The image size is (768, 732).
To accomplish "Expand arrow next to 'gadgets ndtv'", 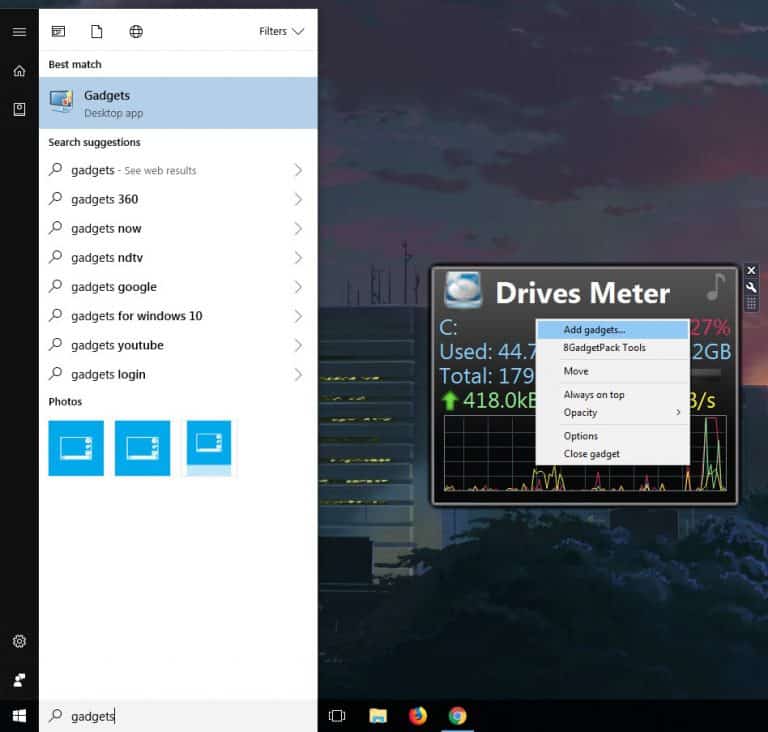I will [298, 258].
